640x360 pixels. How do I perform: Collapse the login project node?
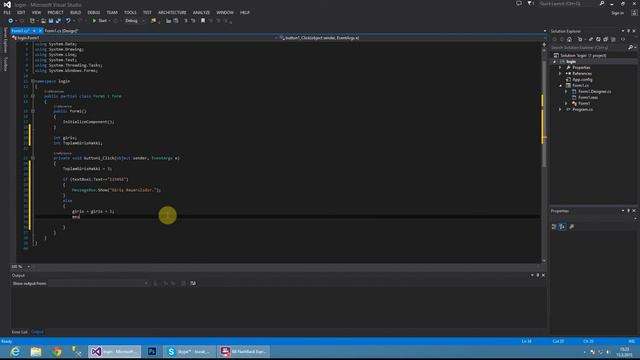point(554,62)
